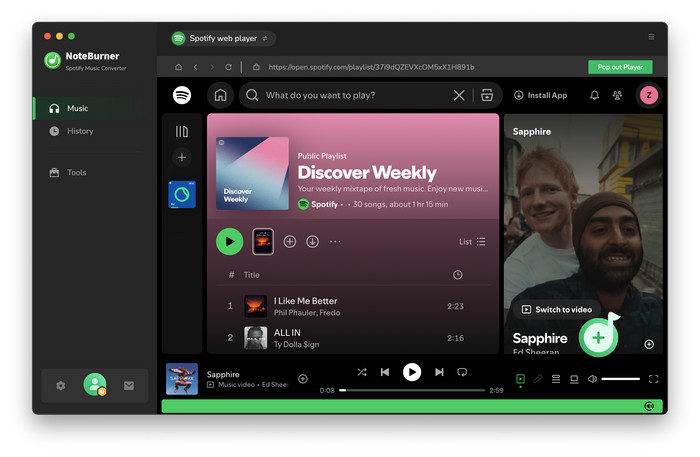Create a playlist with the plus icon

[182, 158]
